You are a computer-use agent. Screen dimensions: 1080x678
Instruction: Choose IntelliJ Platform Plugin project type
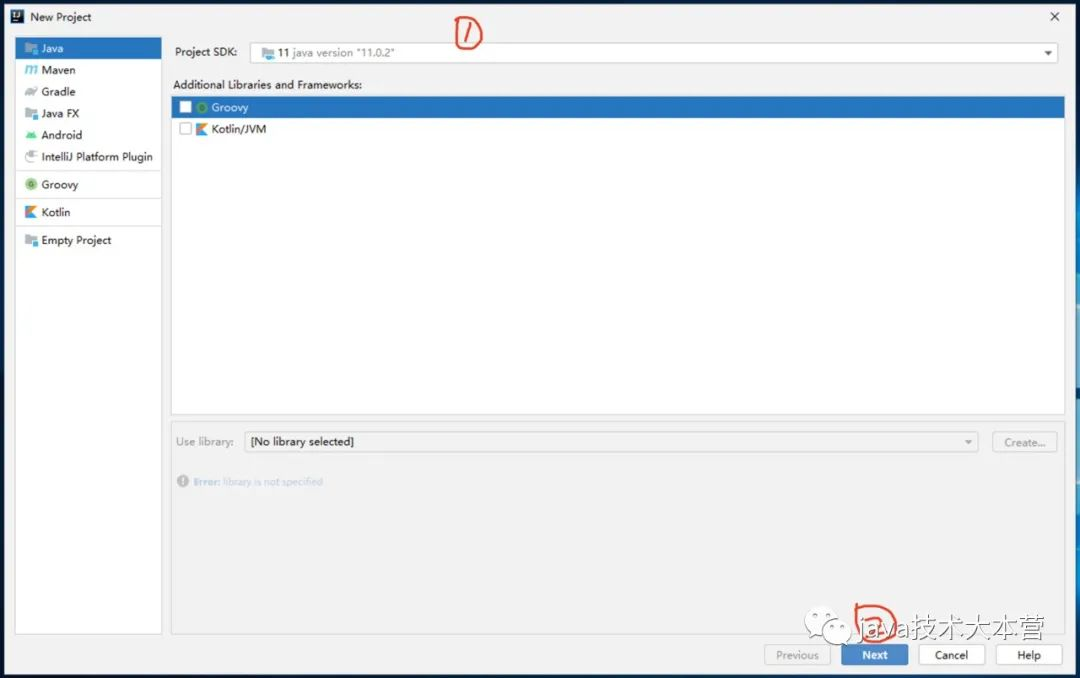[88, 156]
